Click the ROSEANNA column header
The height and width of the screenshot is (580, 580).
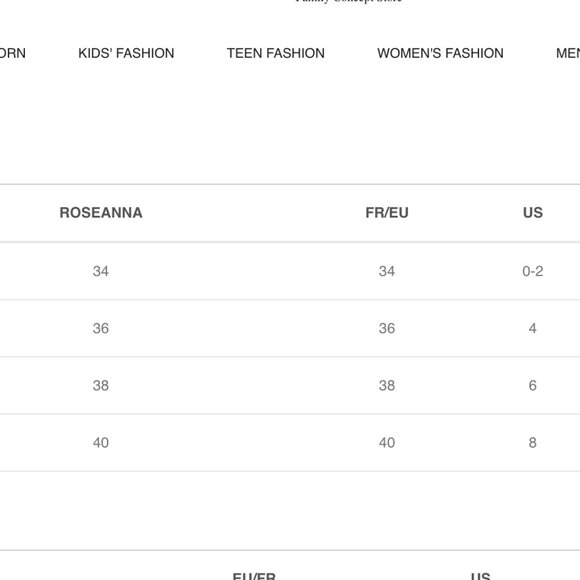pos(101,213)
